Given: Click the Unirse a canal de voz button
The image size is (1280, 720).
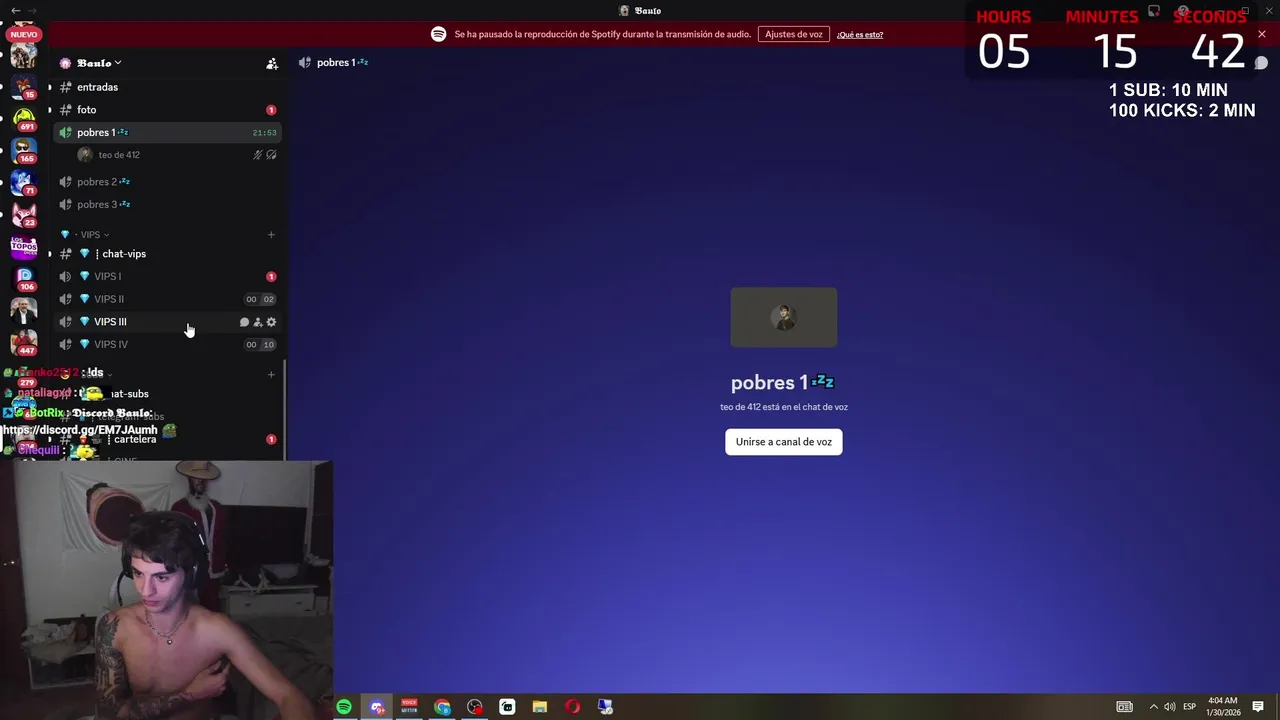Looking at the screenshot, I should (x=784, y=442).
